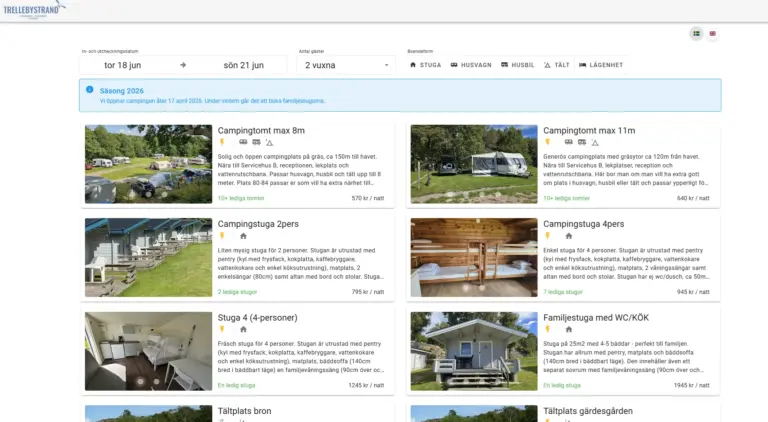Screen dimensions: 768x422
Task: Click 1245 kr / natt price
Action: [366, 385]
